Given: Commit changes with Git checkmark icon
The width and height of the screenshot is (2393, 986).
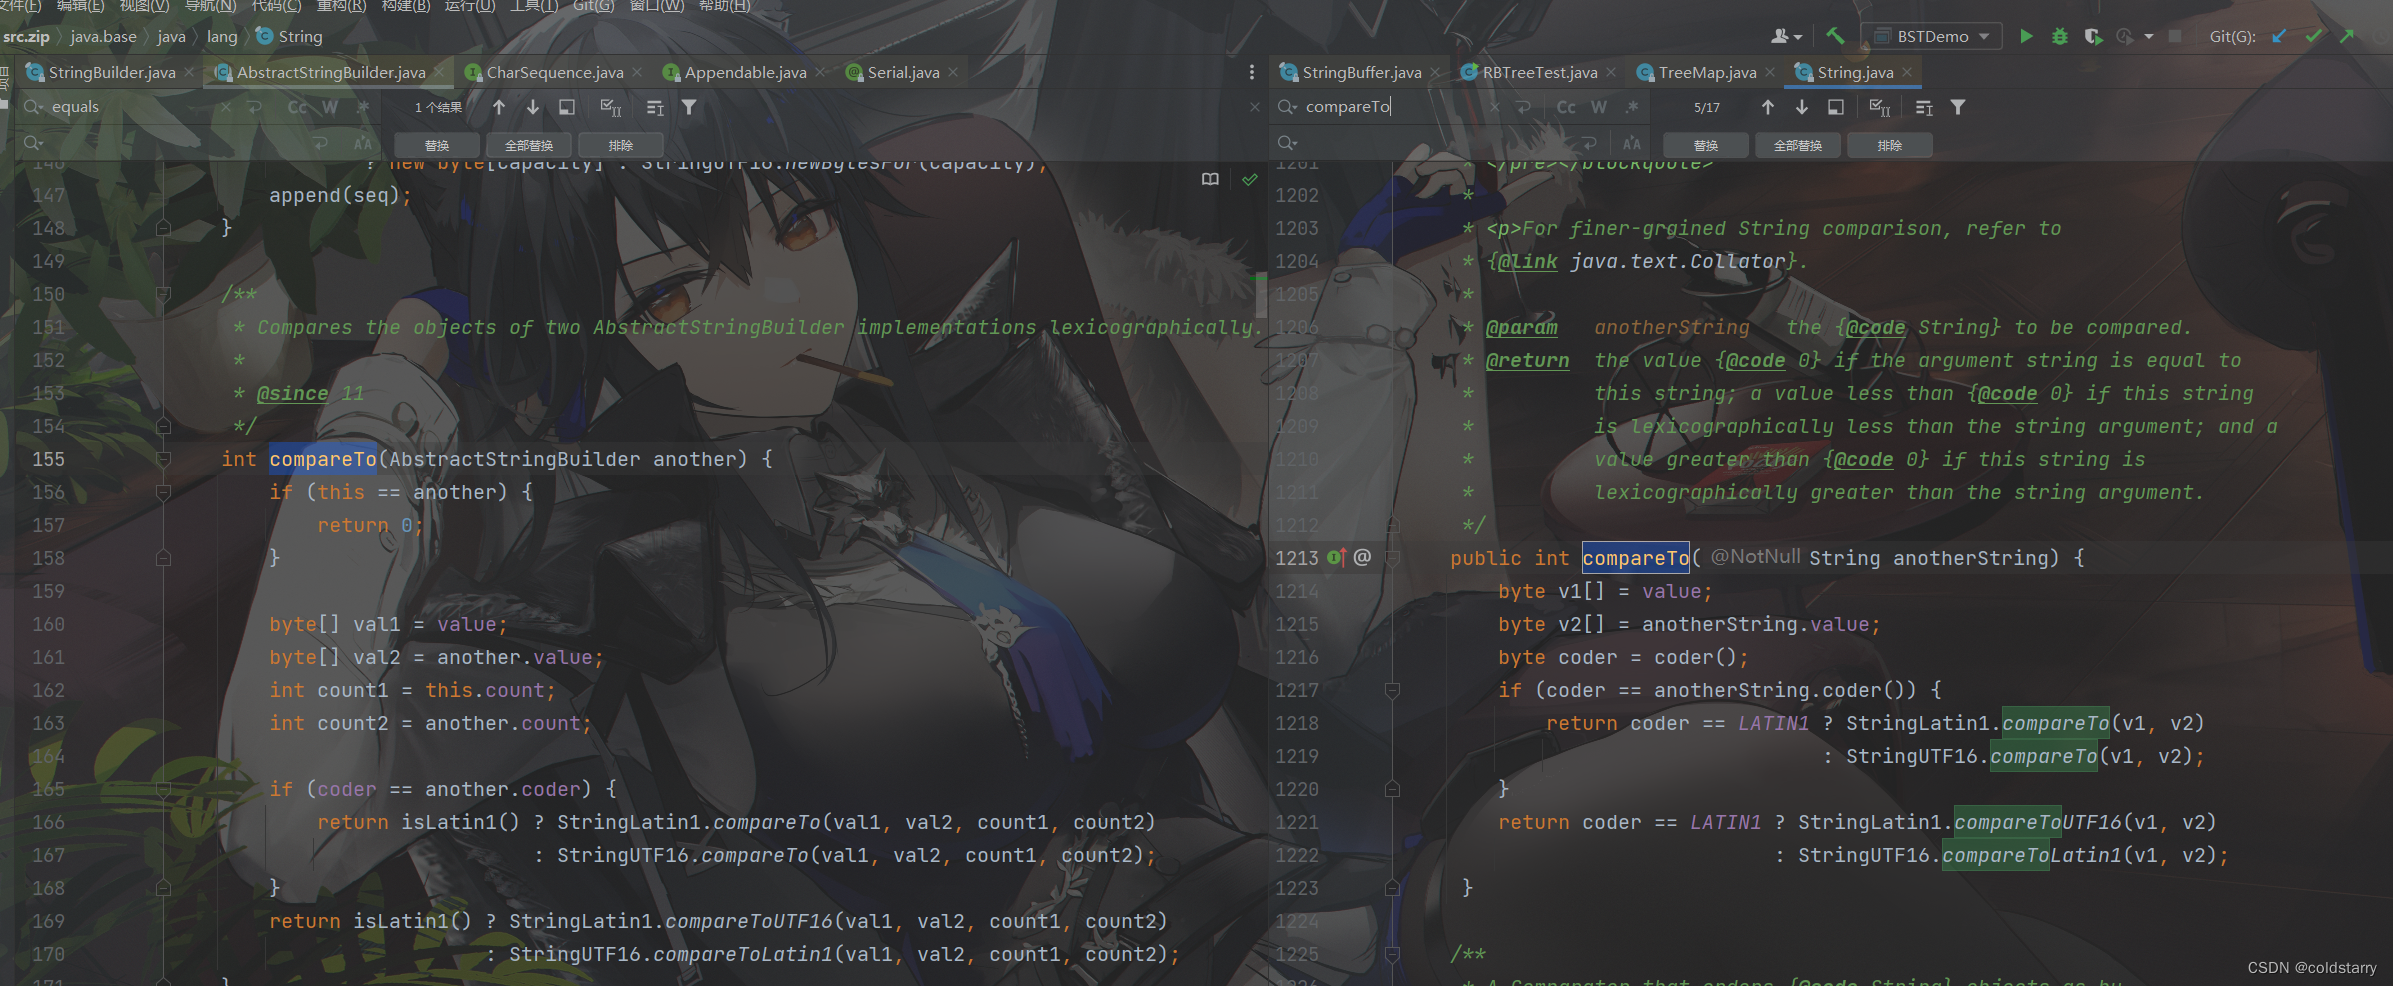Looking at the screenshot, I should pos(2313,36).
